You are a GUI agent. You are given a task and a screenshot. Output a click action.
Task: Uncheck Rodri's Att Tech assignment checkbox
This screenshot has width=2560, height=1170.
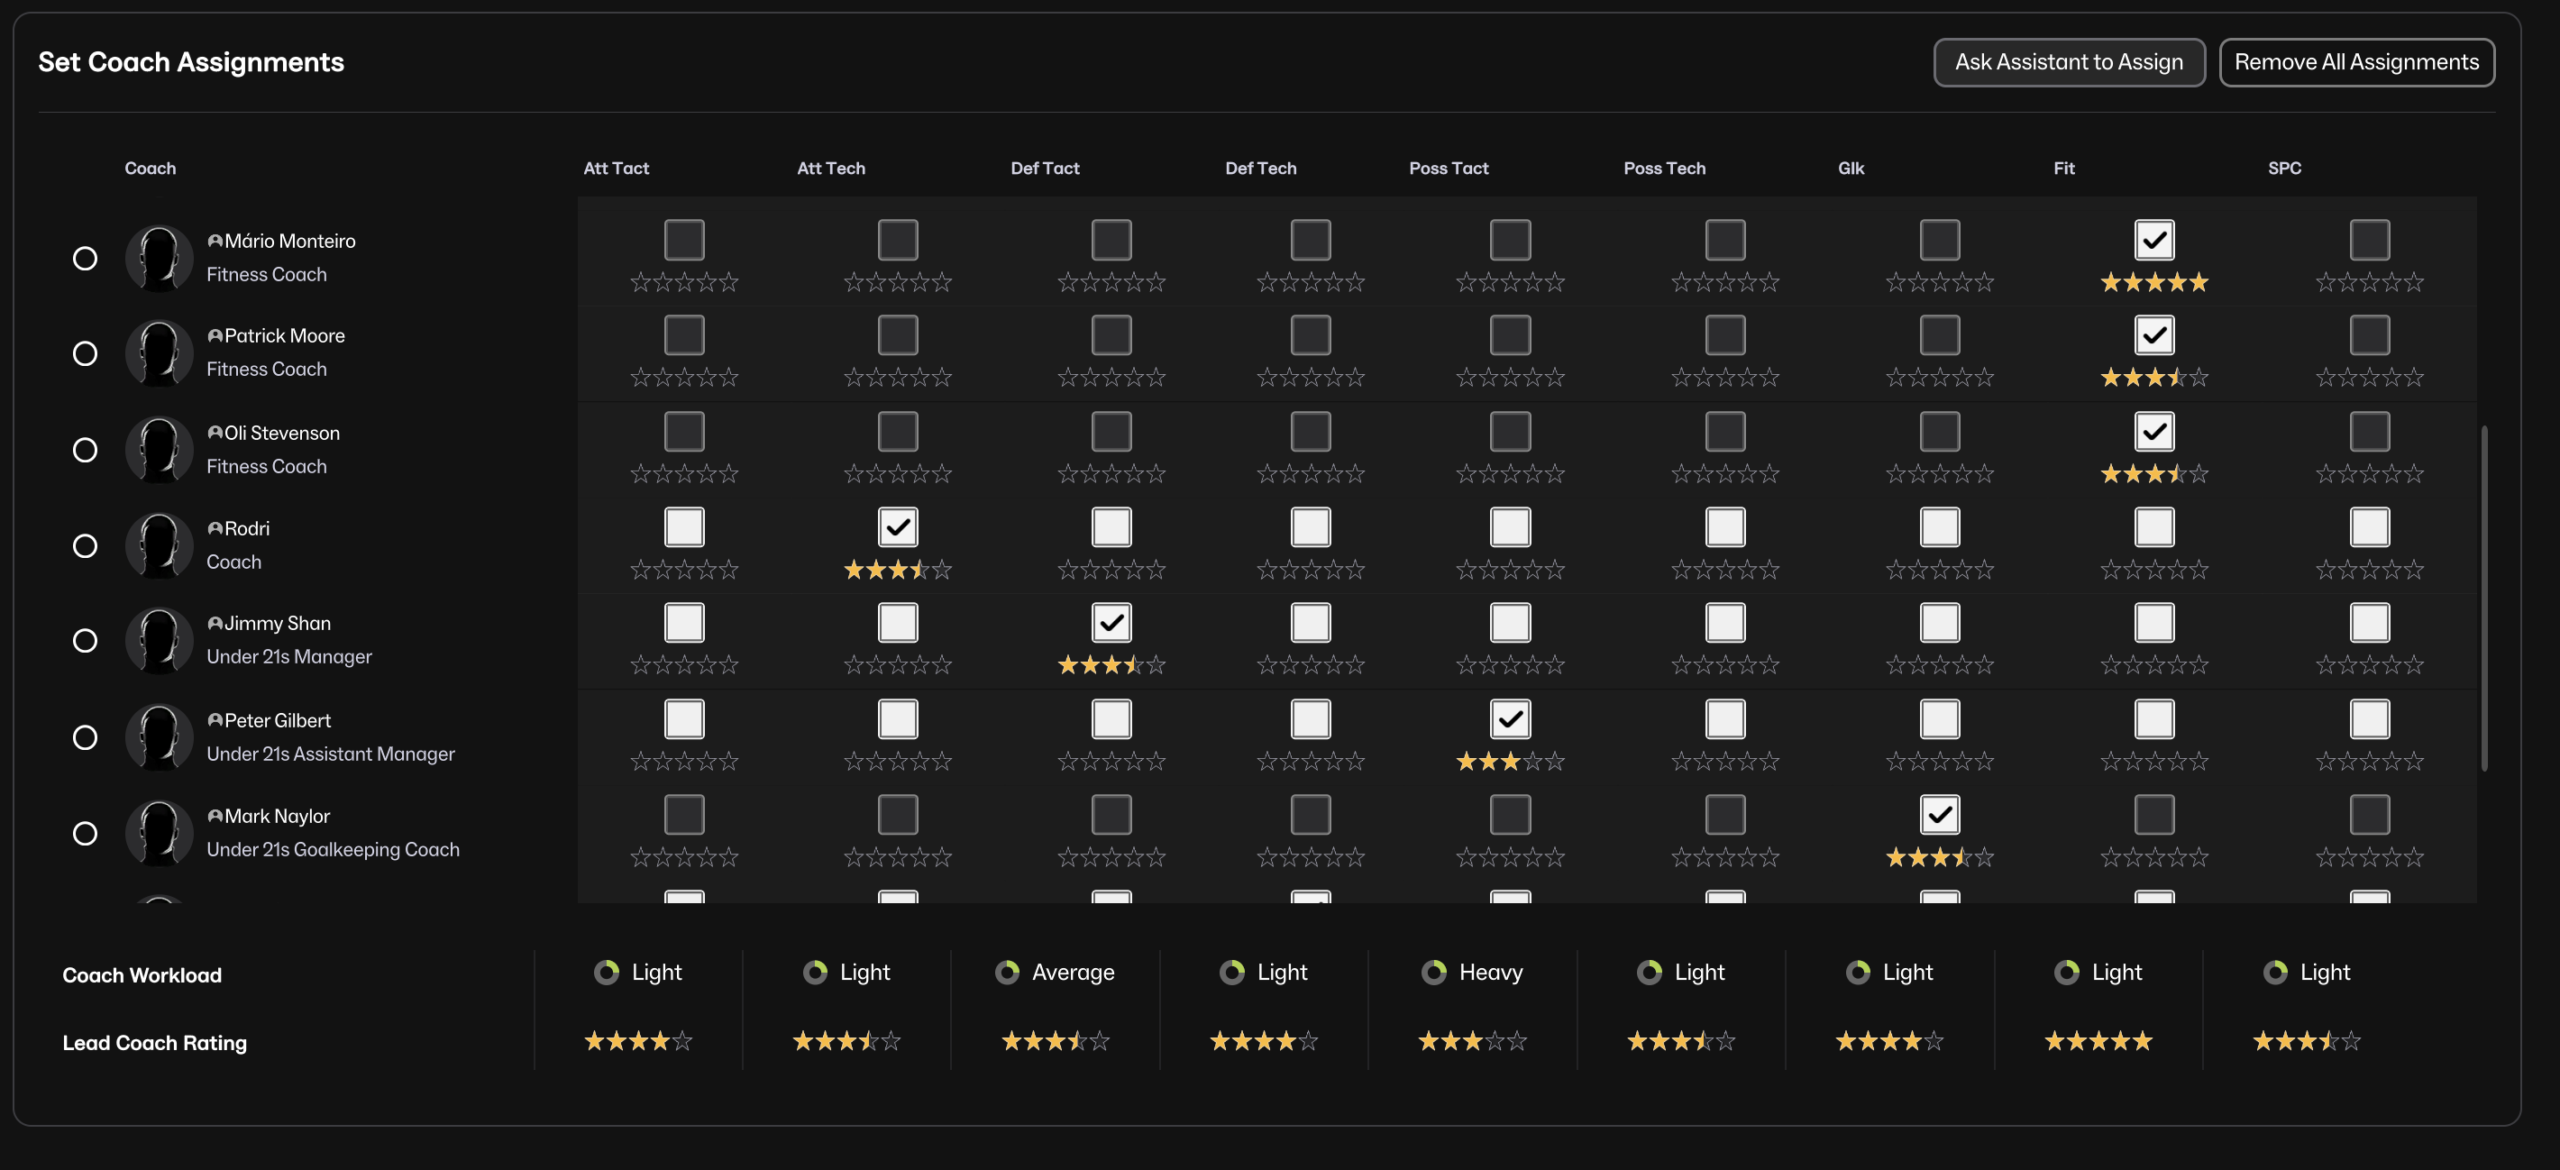click(x=897, y=527)
